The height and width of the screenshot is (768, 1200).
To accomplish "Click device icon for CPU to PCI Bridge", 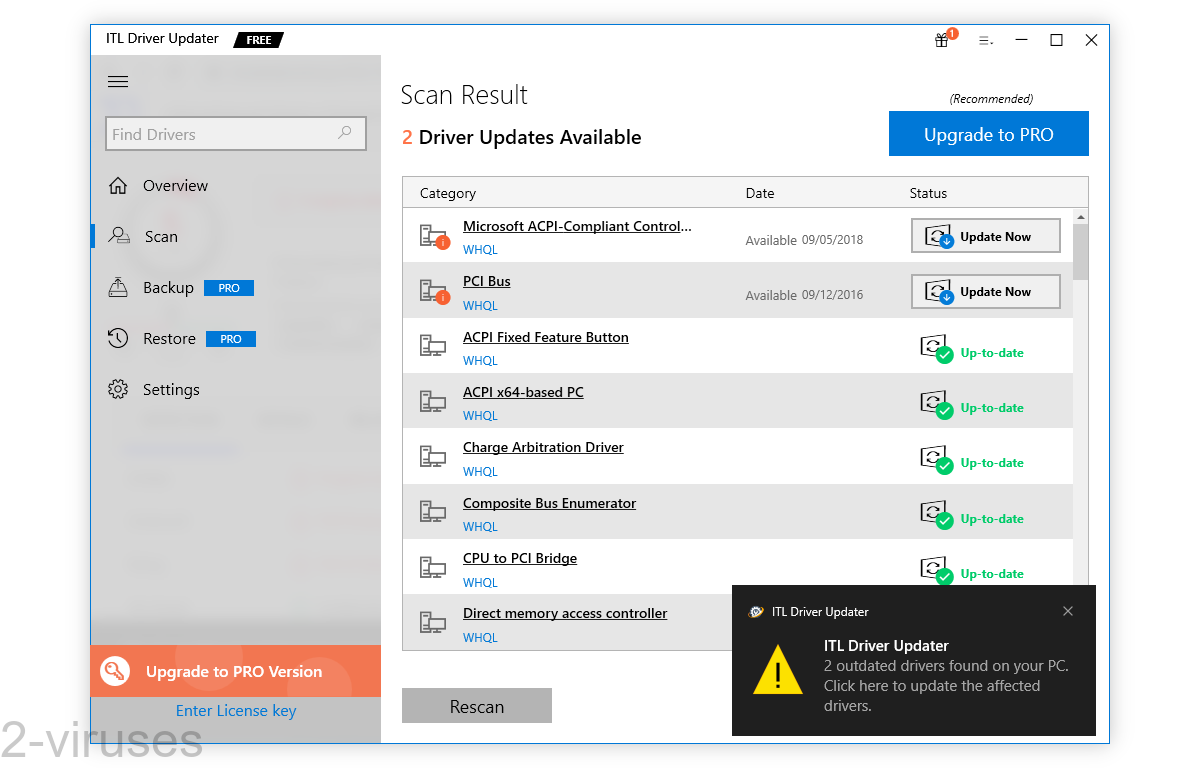I will pyautogui.click(x=432, y=568).
